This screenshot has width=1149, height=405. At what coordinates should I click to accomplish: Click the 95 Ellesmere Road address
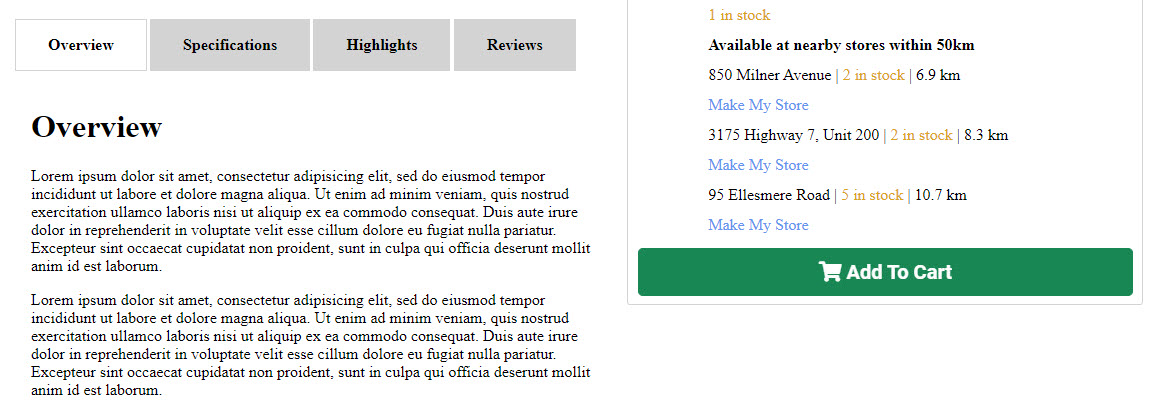tap(768, 195)
